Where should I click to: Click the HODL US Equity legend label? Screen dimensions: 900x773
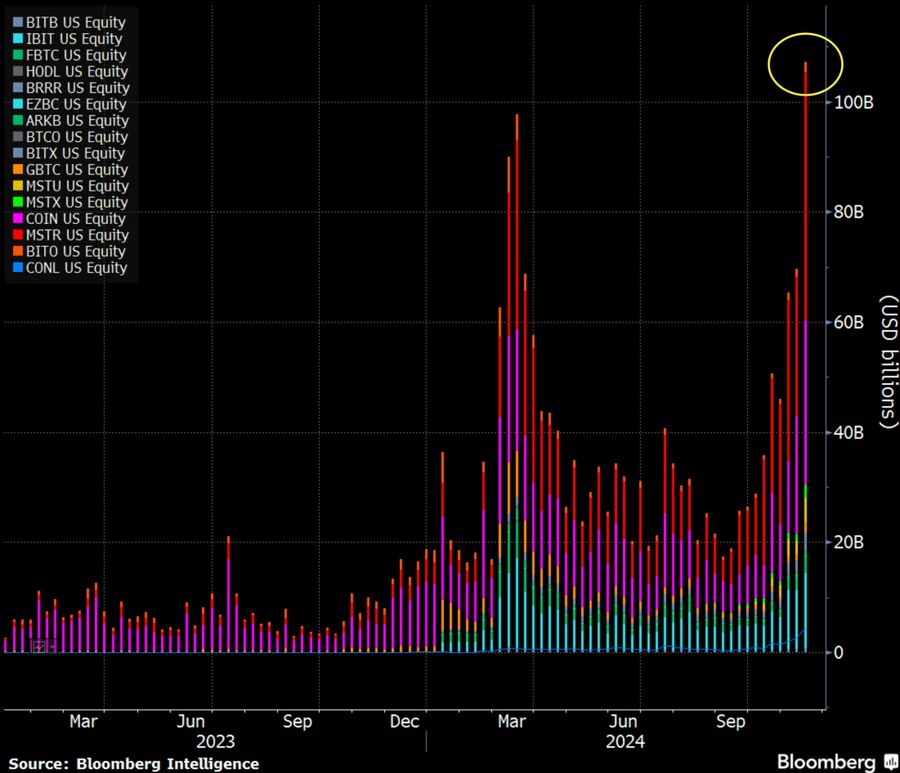tap(76, 72)
